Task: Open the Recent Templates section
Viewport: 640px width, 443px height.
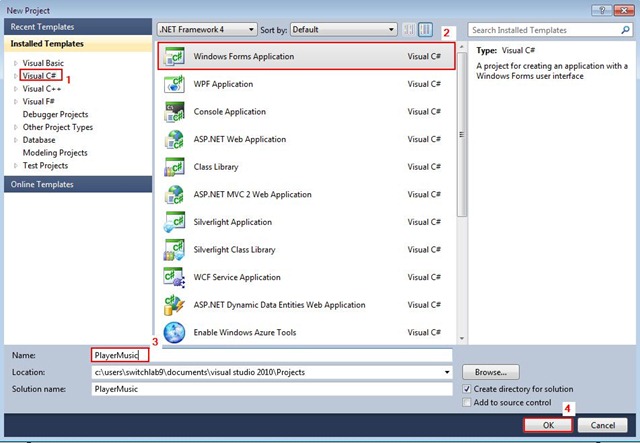Action: coord(78,27)
